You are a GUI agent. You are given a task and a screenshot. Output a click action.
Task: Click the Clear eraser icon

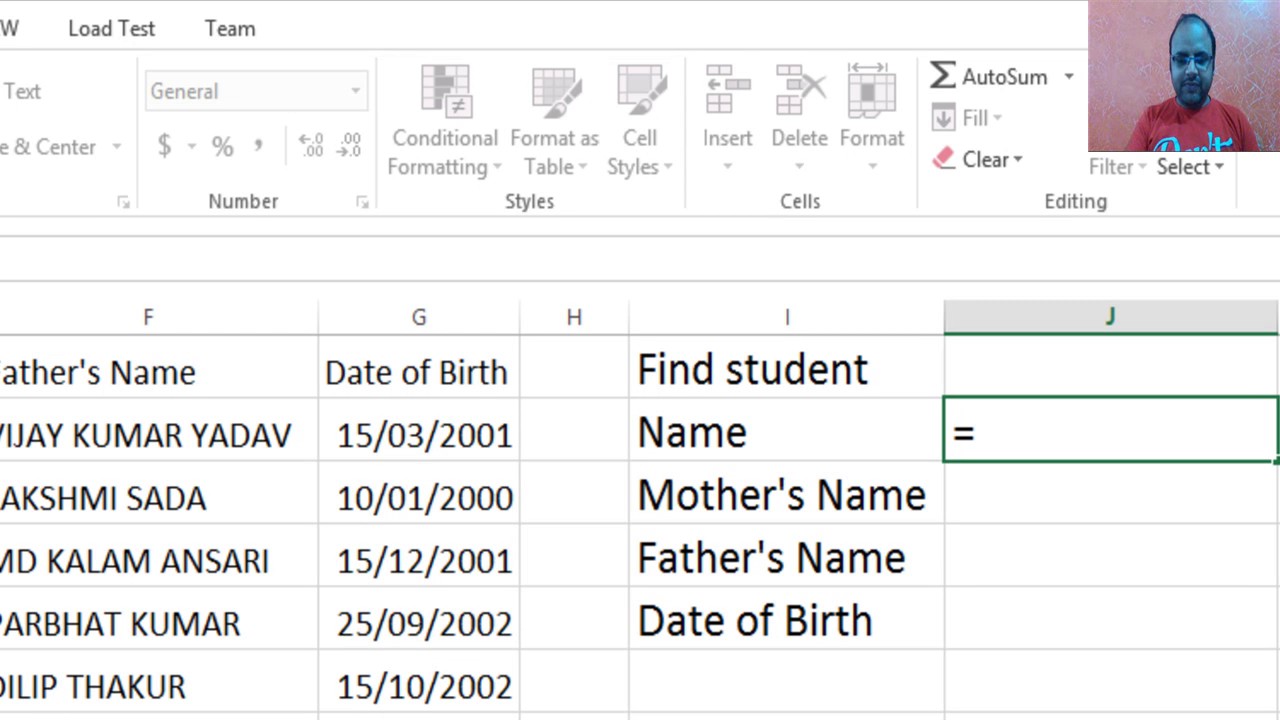(x=943, y=159)
